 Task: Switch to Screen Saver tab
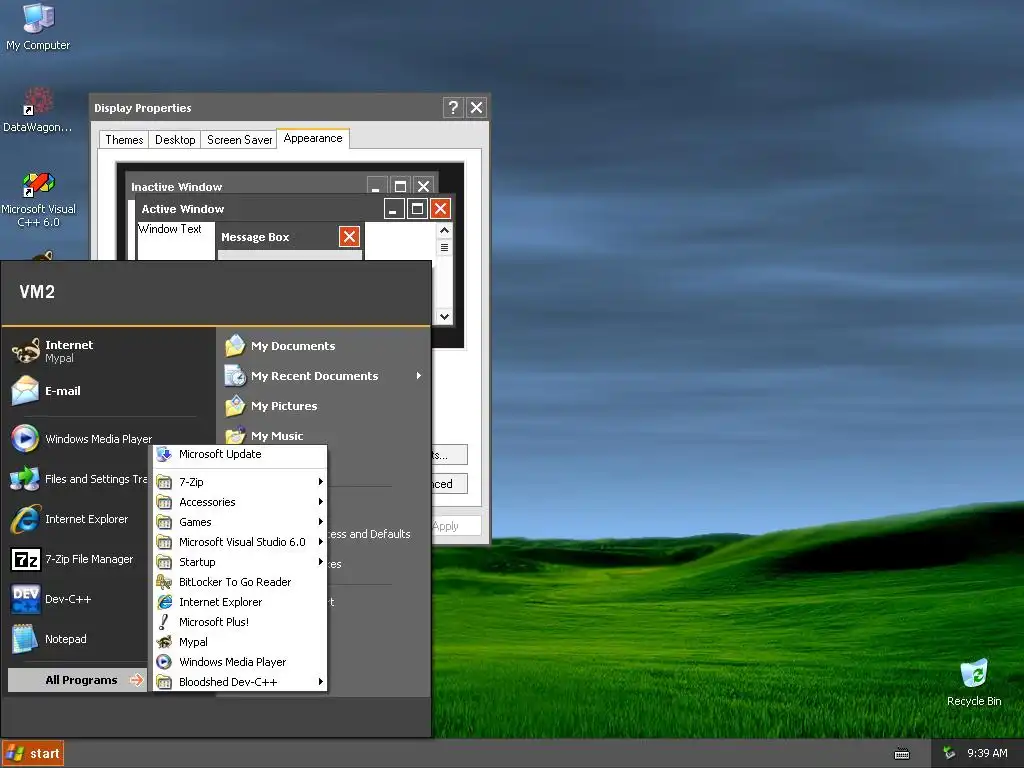239,140
